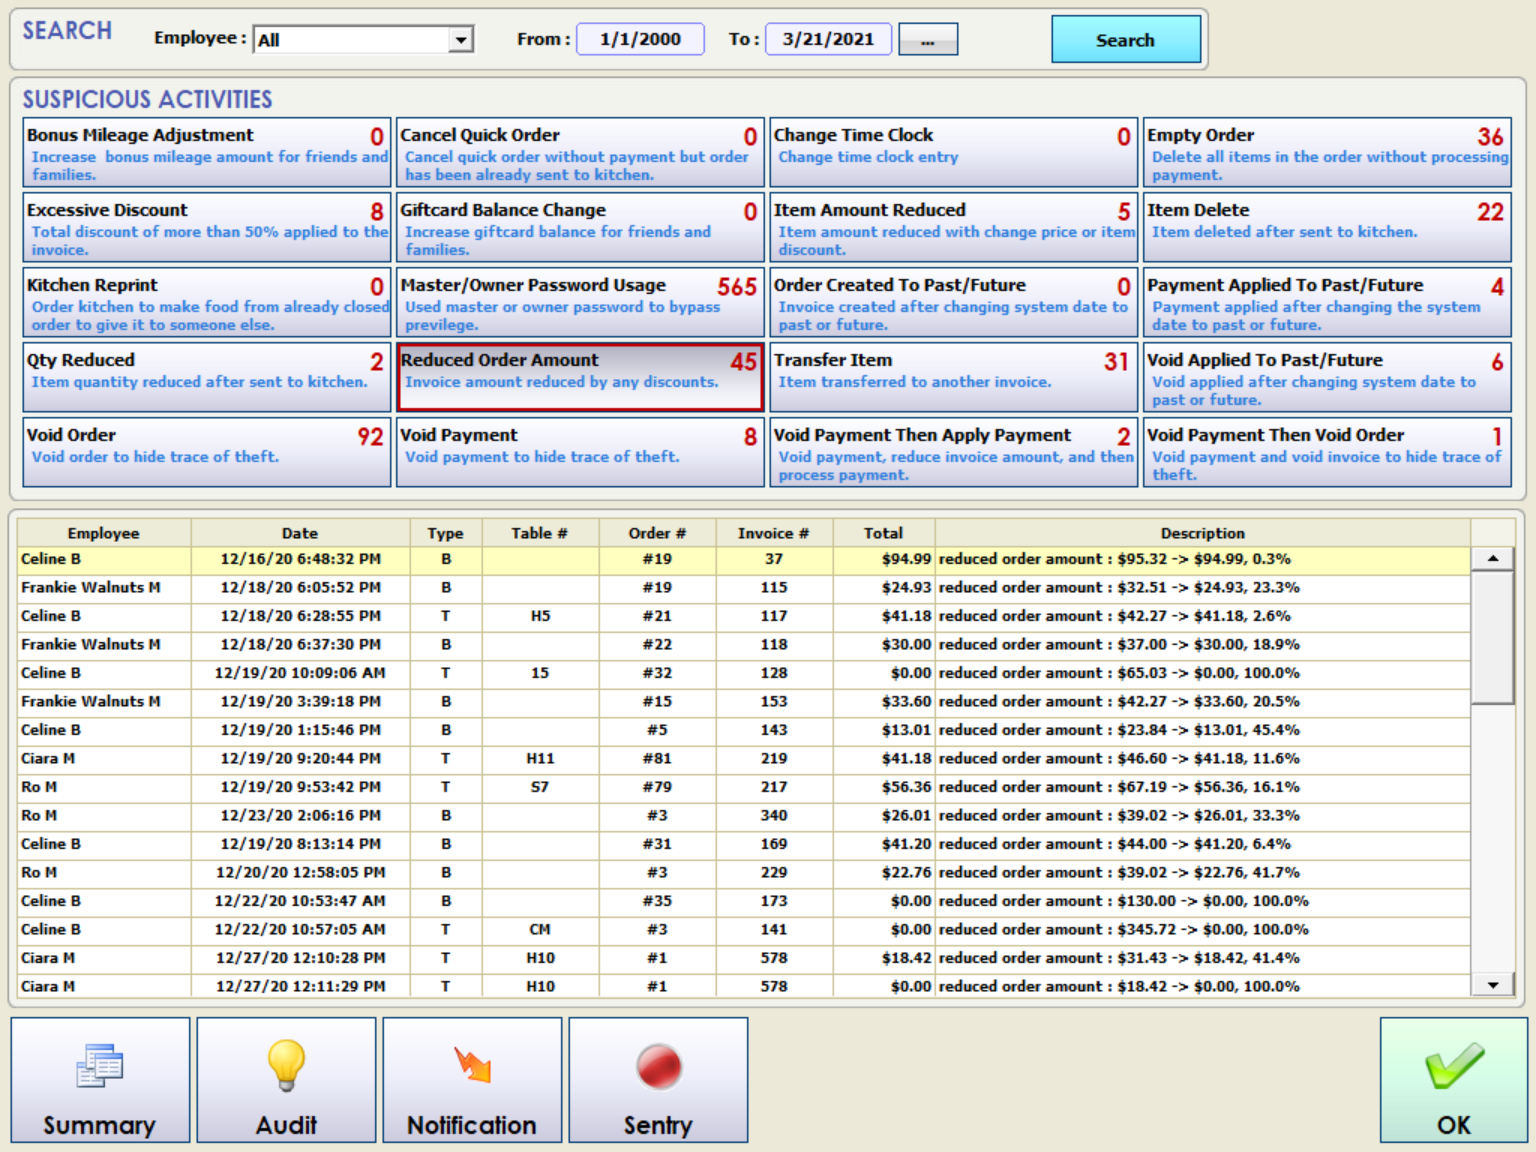Click the Search button
Screen dimensions: 1536x1152
tap(1126, 40)
